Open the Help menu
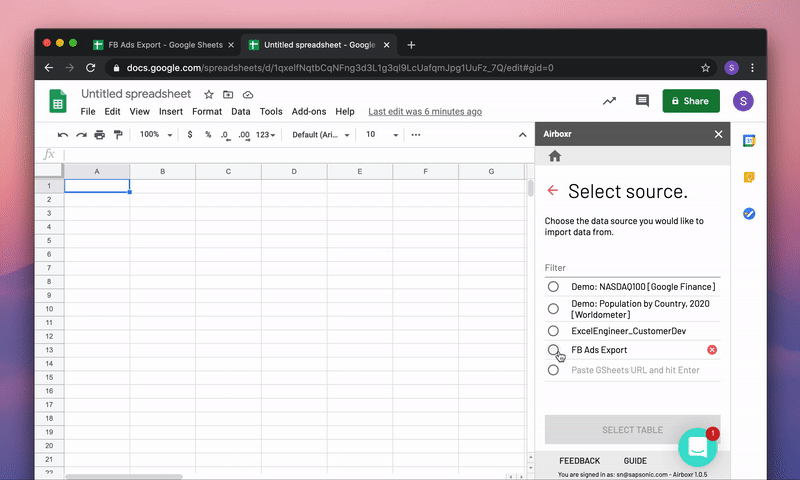 [345, 111]
